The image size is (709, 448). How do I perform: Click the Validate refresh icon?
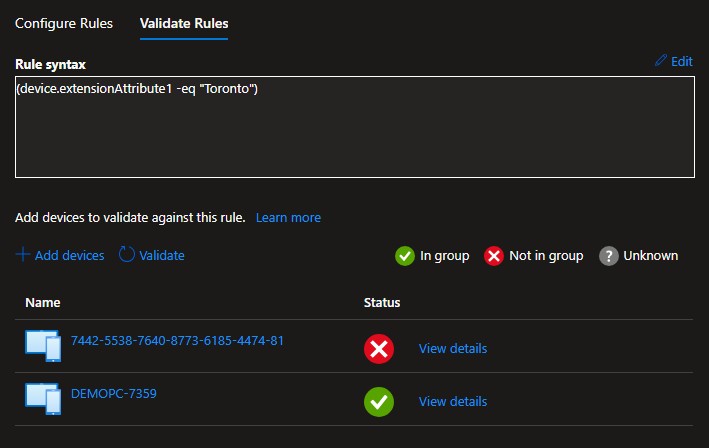tap(127, 255)
